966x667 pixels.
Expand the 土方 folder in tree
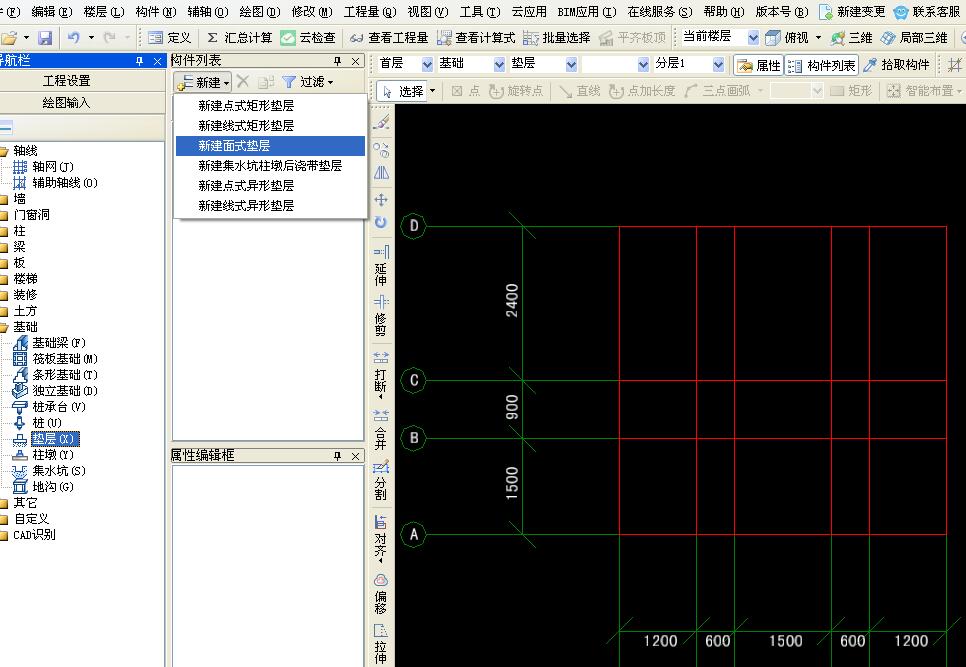18,311
